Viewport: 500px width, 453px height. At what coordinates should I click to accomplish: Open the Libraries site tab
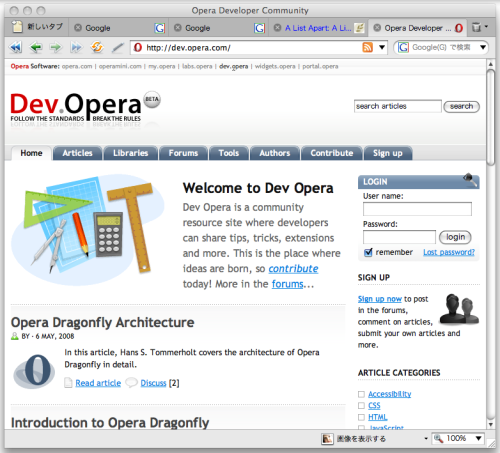click(x=130, y=153)
